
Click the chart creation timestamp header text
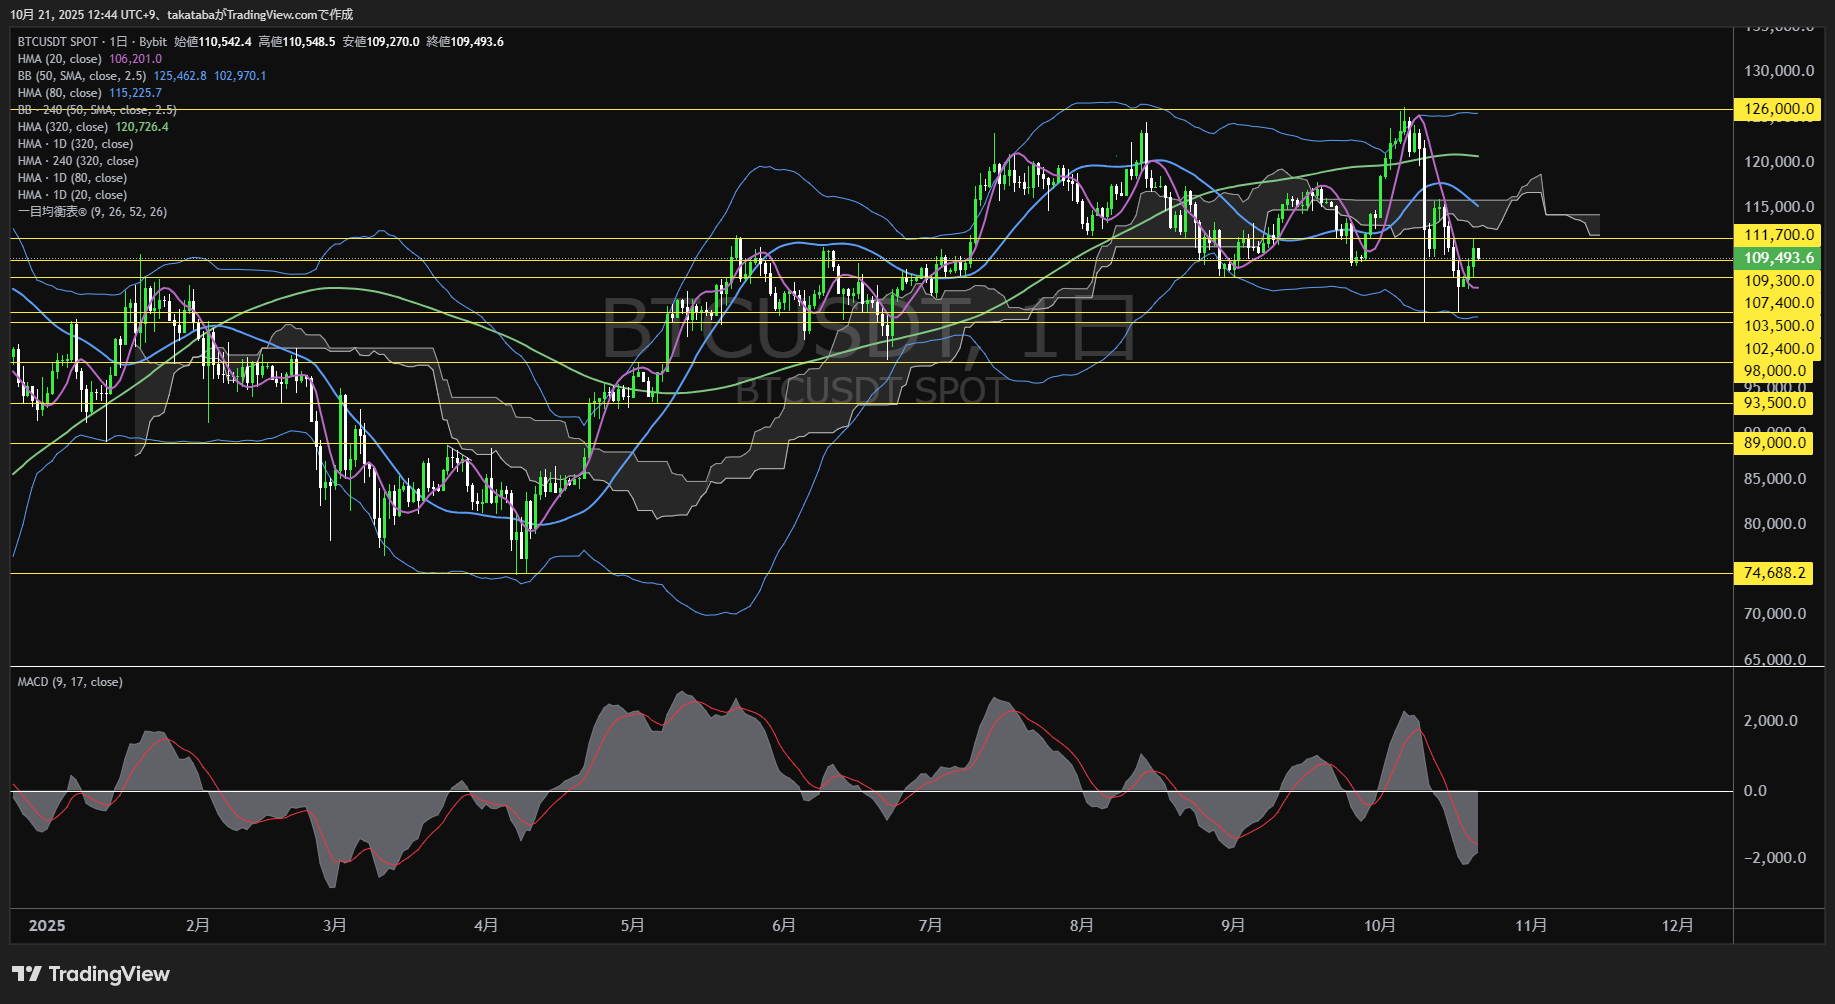coord(181,14)
